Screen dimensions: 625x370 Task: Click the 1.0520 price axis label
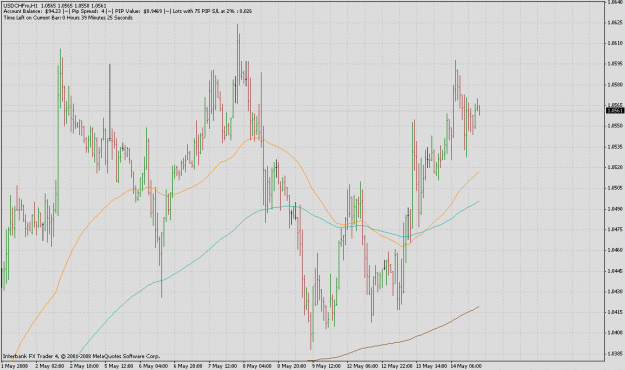[614, 167]
